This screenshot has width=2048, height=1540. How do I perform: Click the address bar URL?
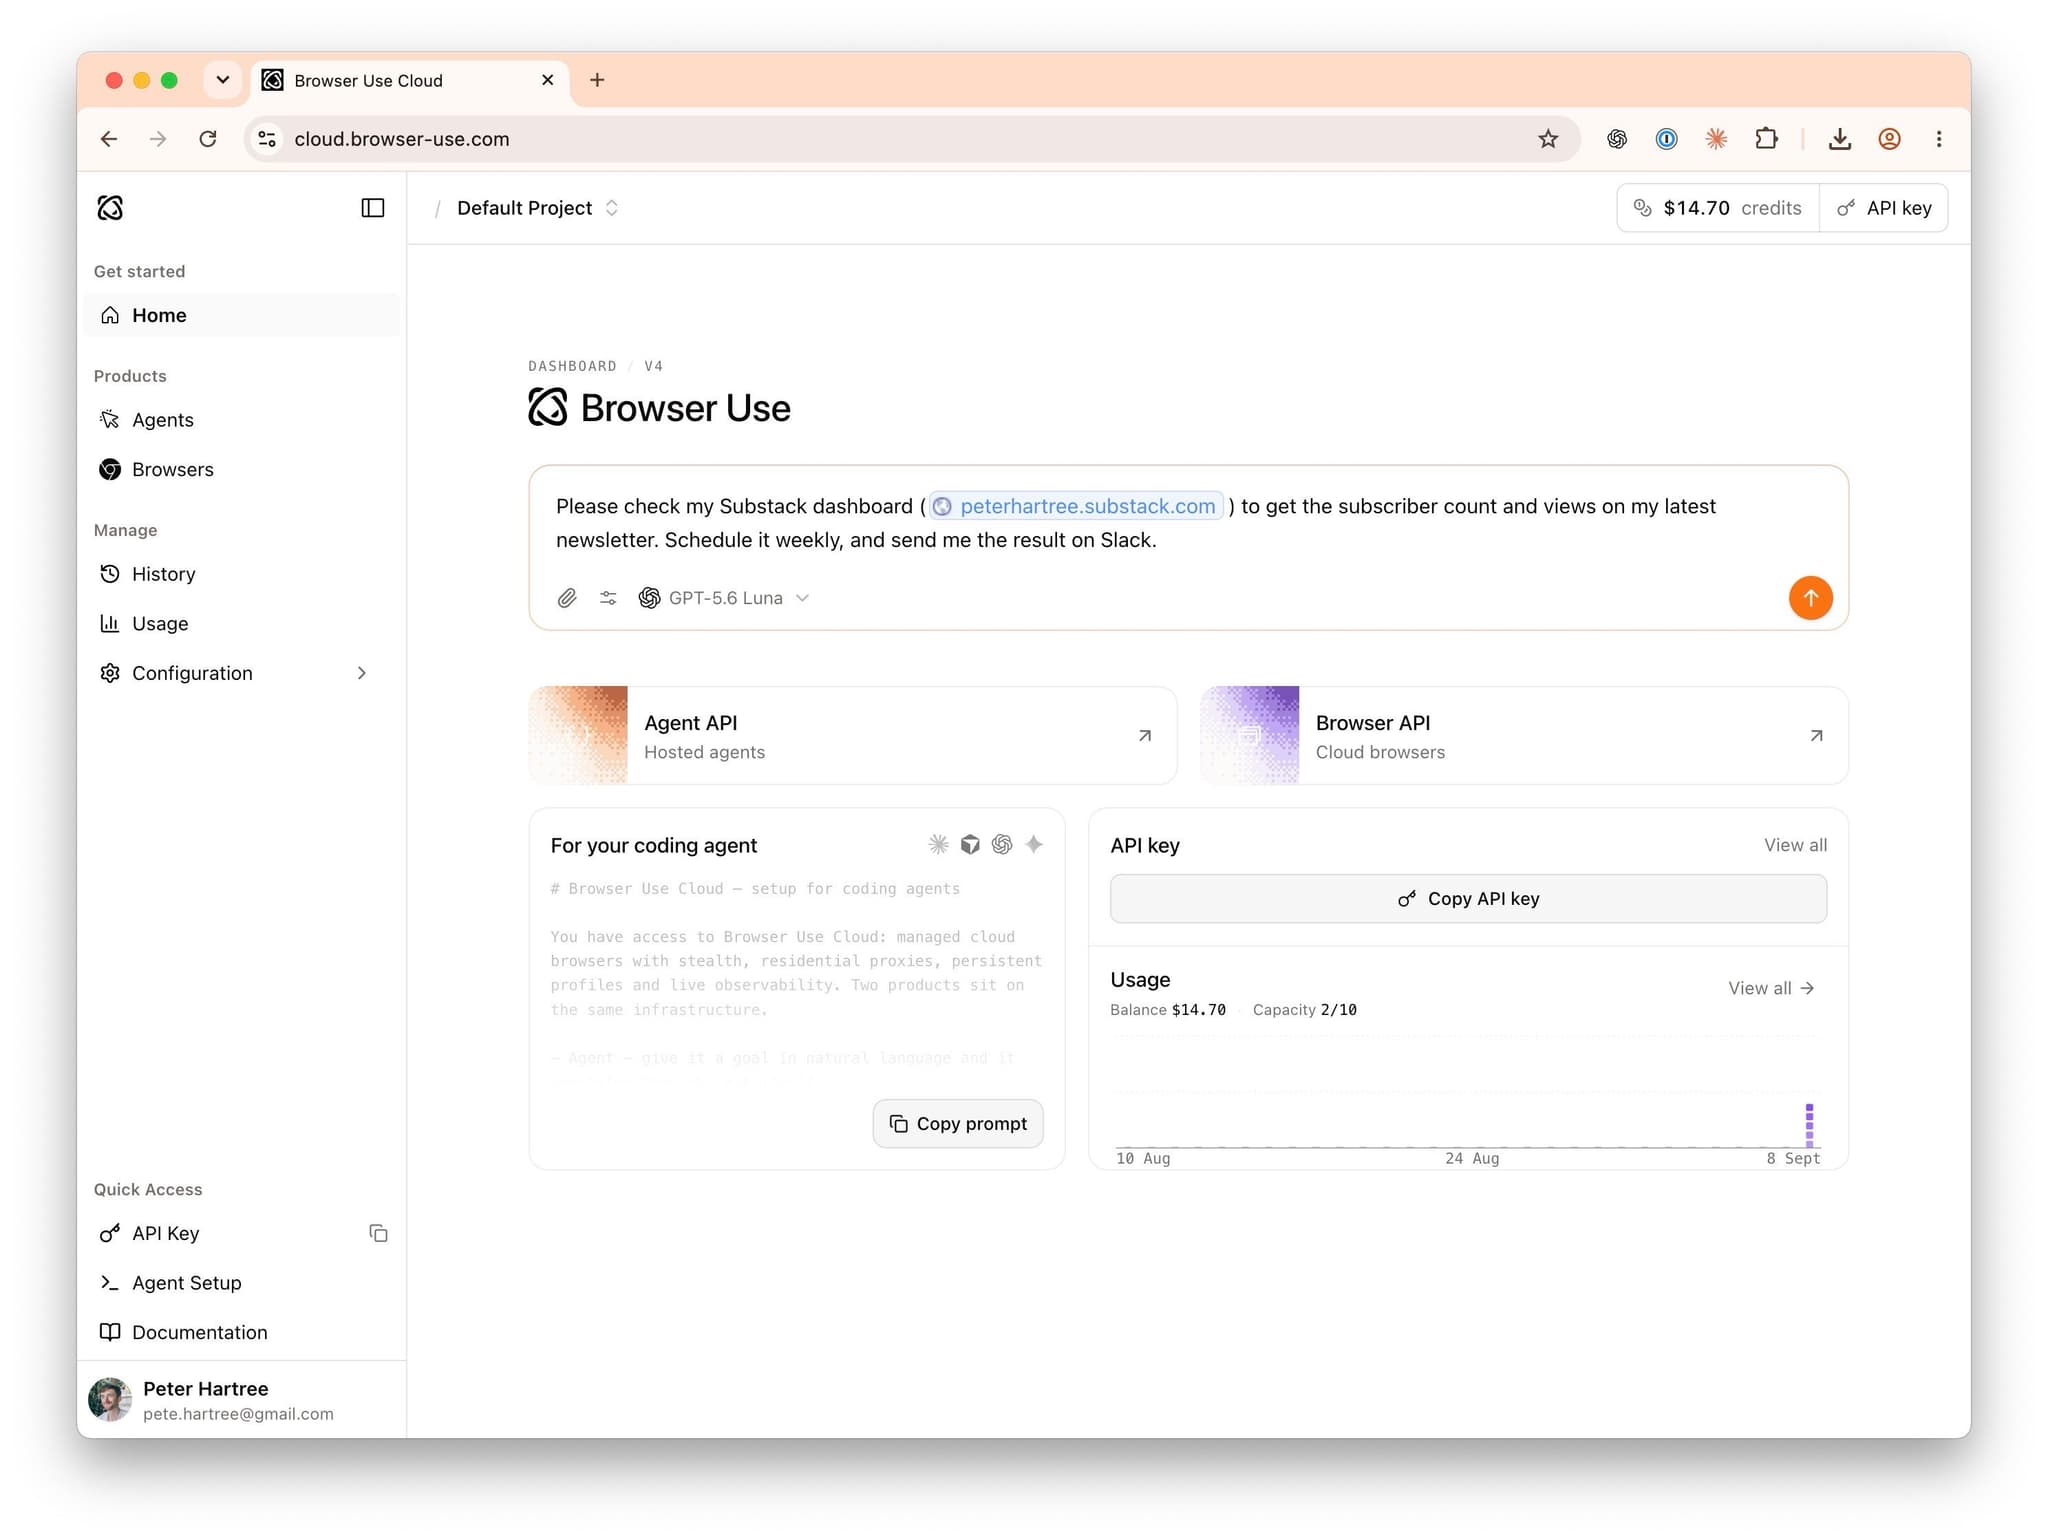(402, 139)
